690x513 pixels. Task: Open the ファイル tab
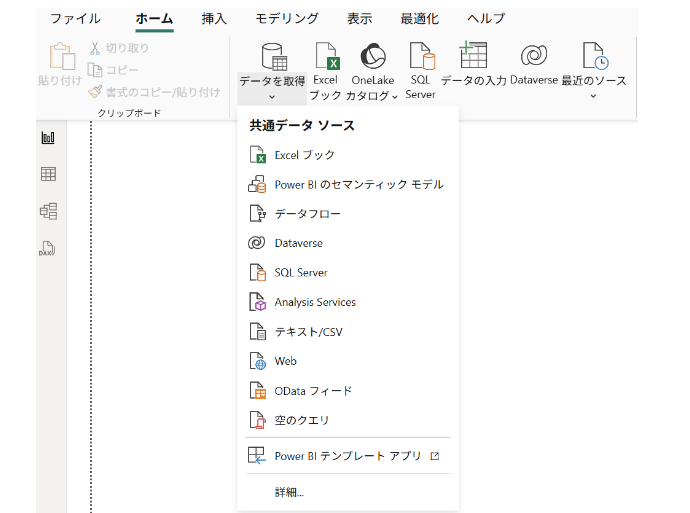[75, 18]
